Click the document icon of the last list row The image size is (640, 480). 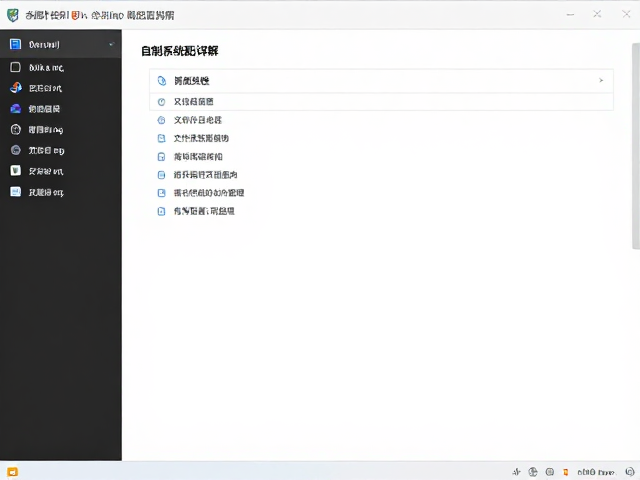(x=162, y=211)
